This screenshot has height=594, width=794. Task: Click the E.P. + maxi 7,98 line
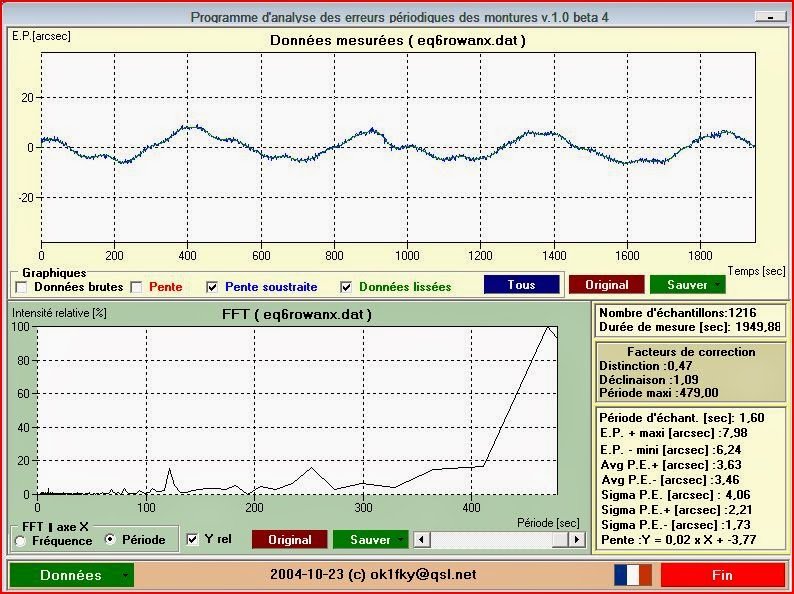[673, 433]
